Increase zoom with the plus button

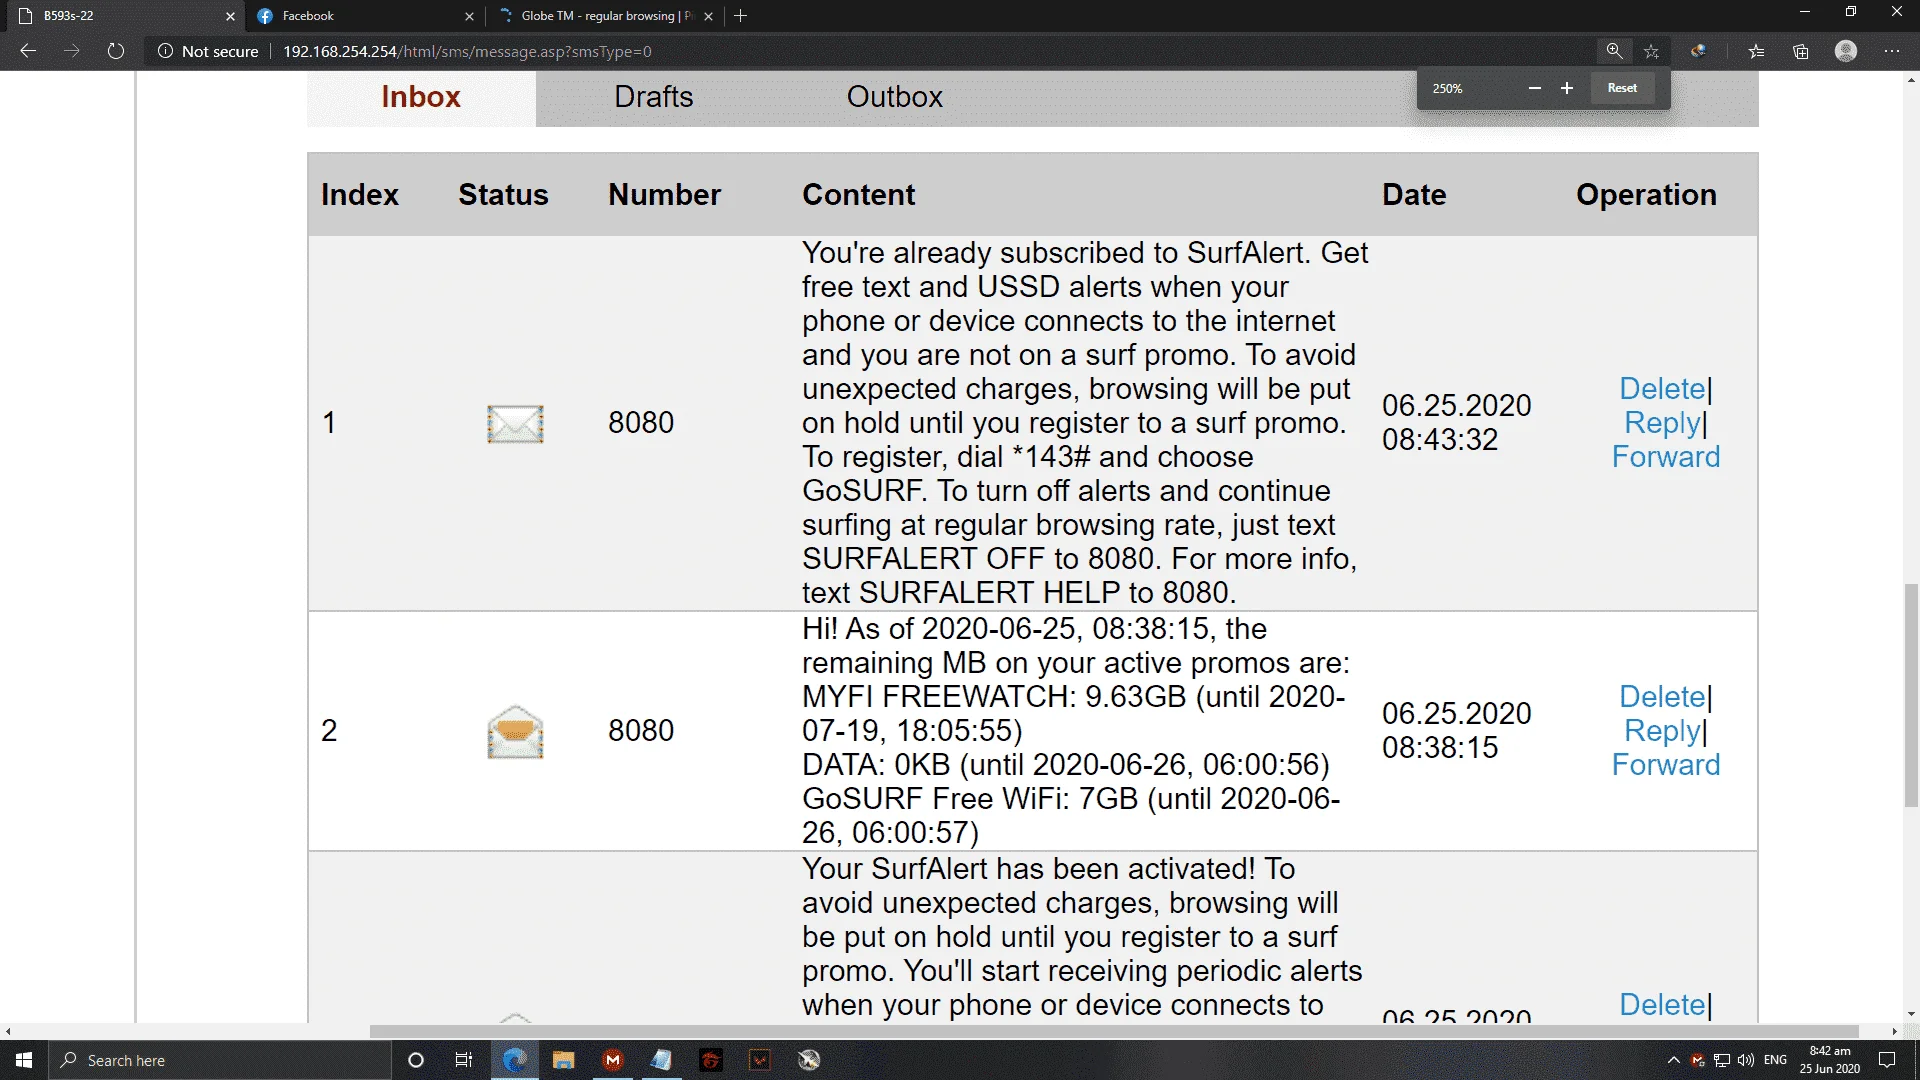point(1567,88)
